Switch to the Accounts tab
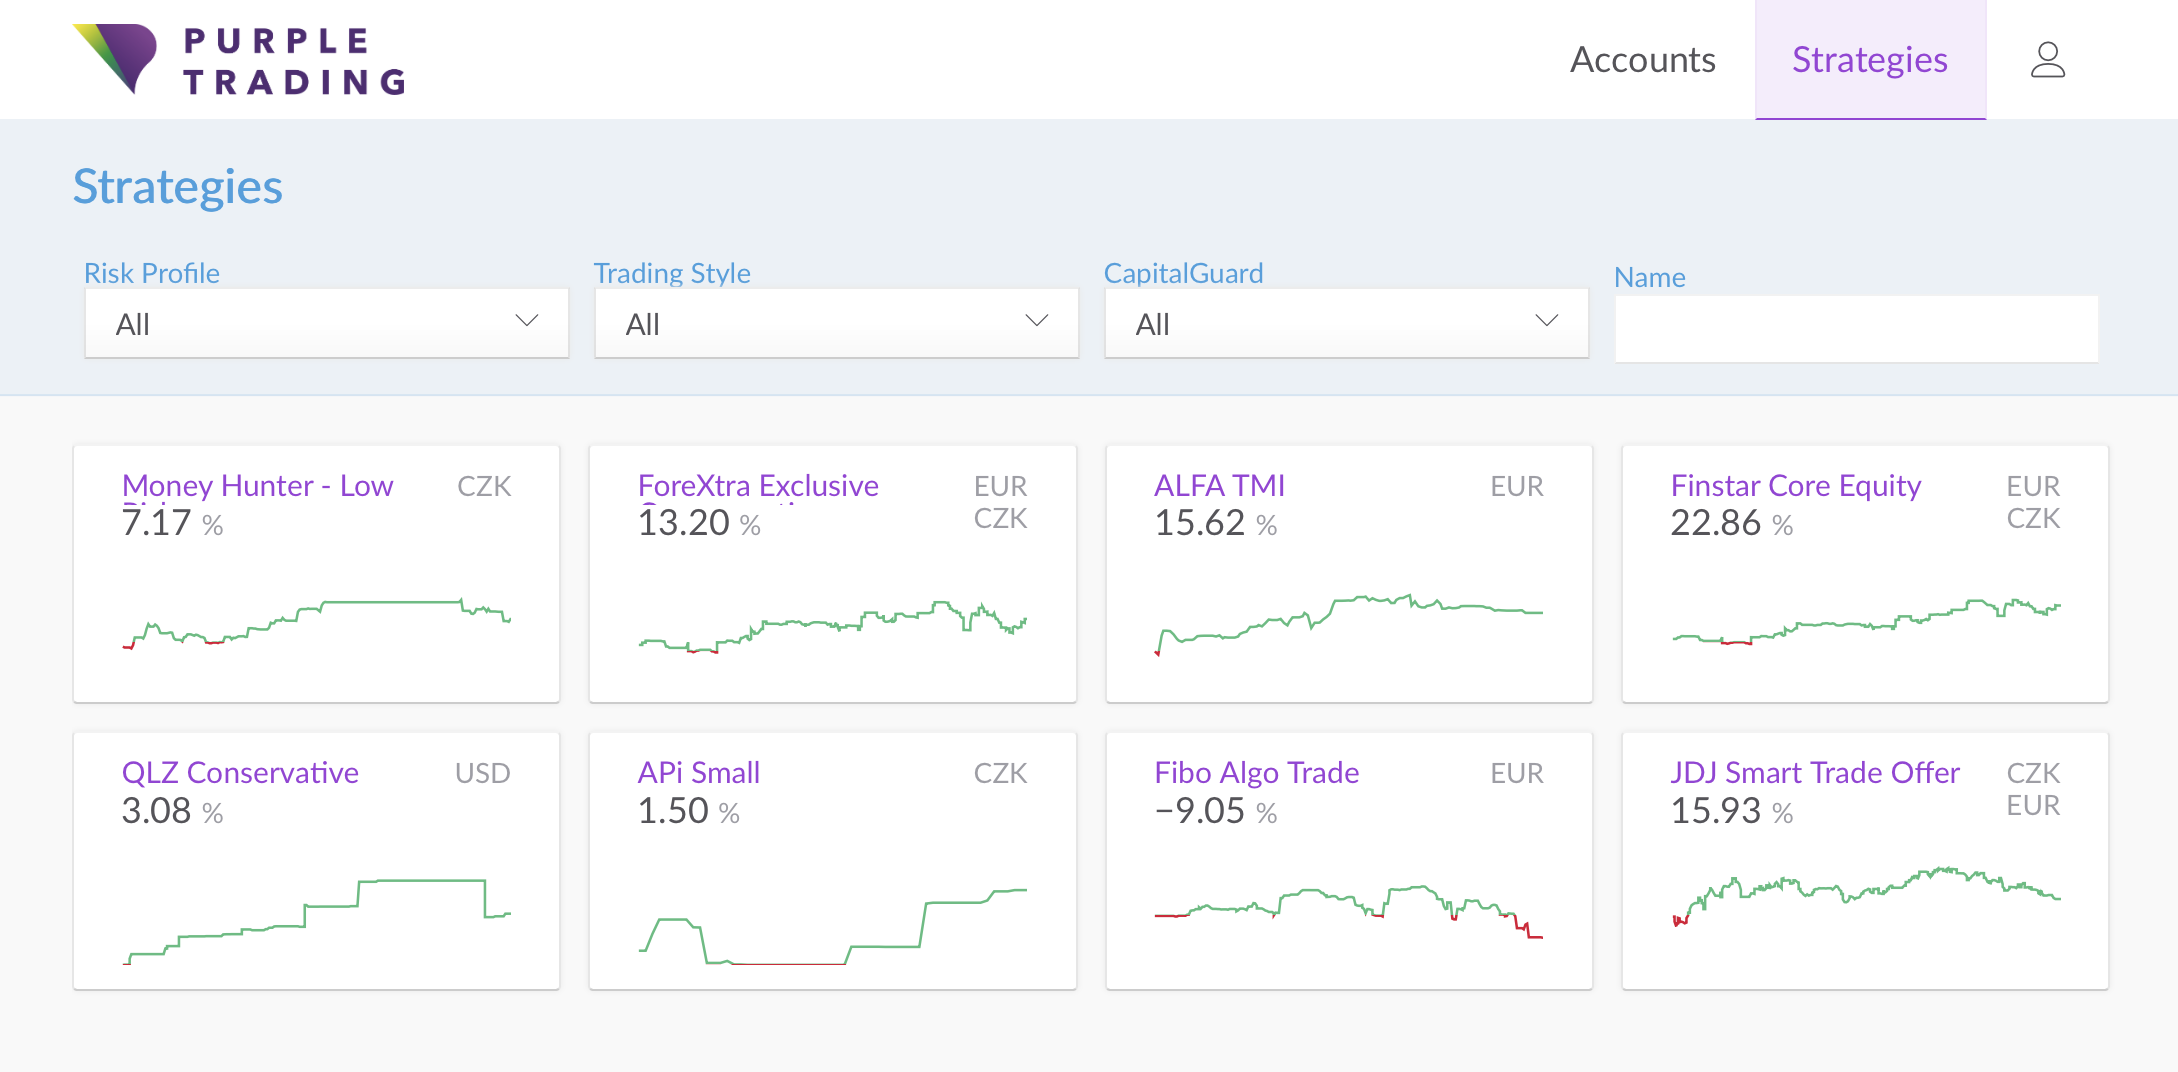Viewport: 2178px width, 1072px height. [x=1642, y=60]
